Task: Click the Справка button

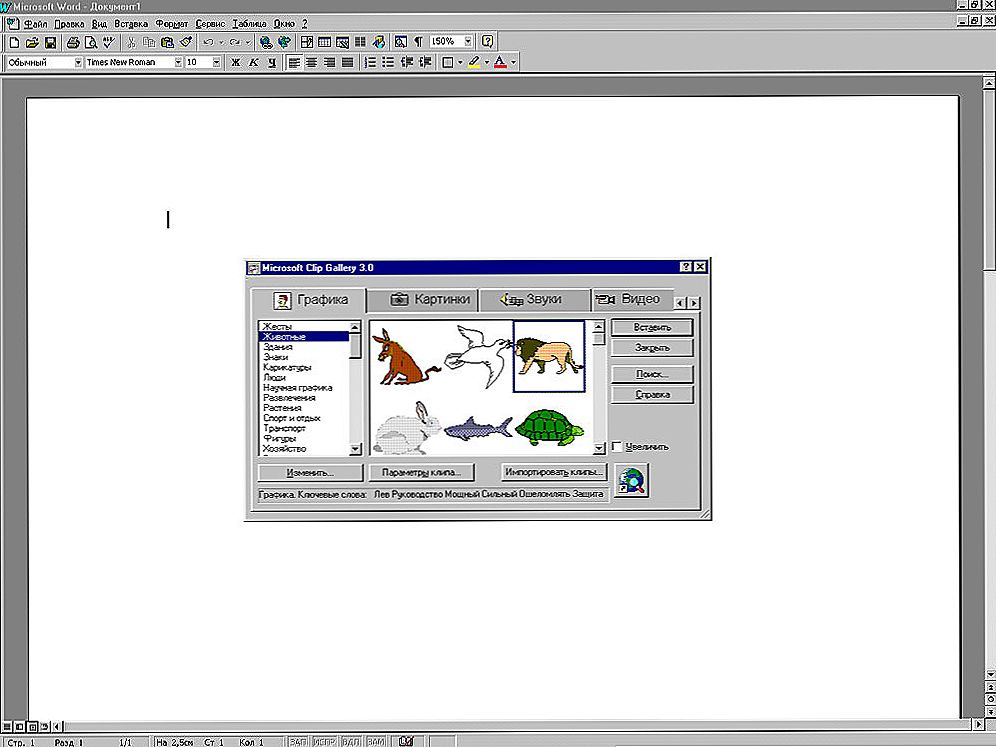Action: click(652, 394)
